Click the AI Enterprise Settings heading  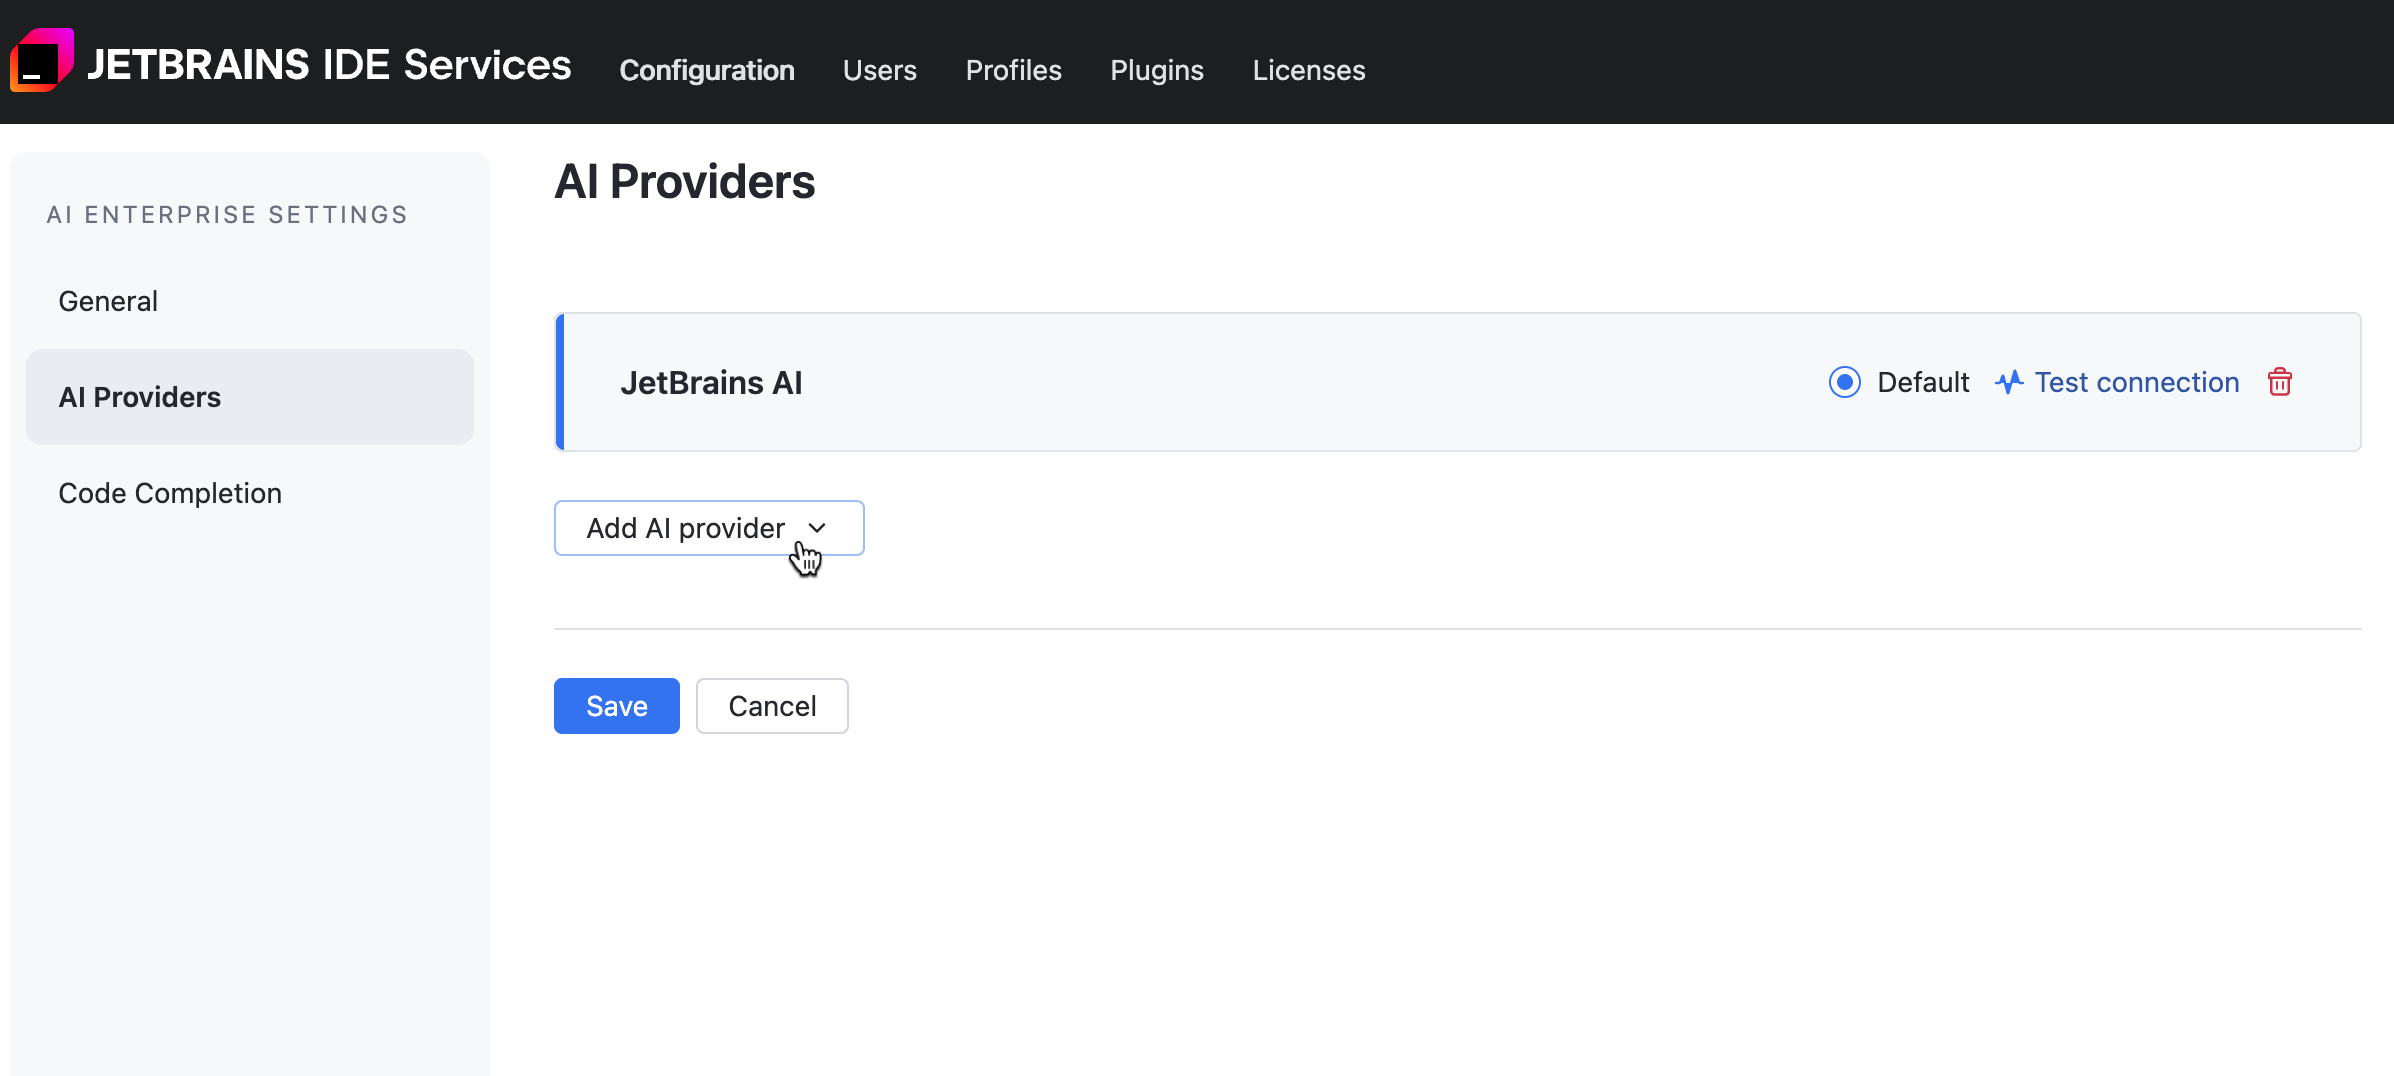tap(227, 214)
